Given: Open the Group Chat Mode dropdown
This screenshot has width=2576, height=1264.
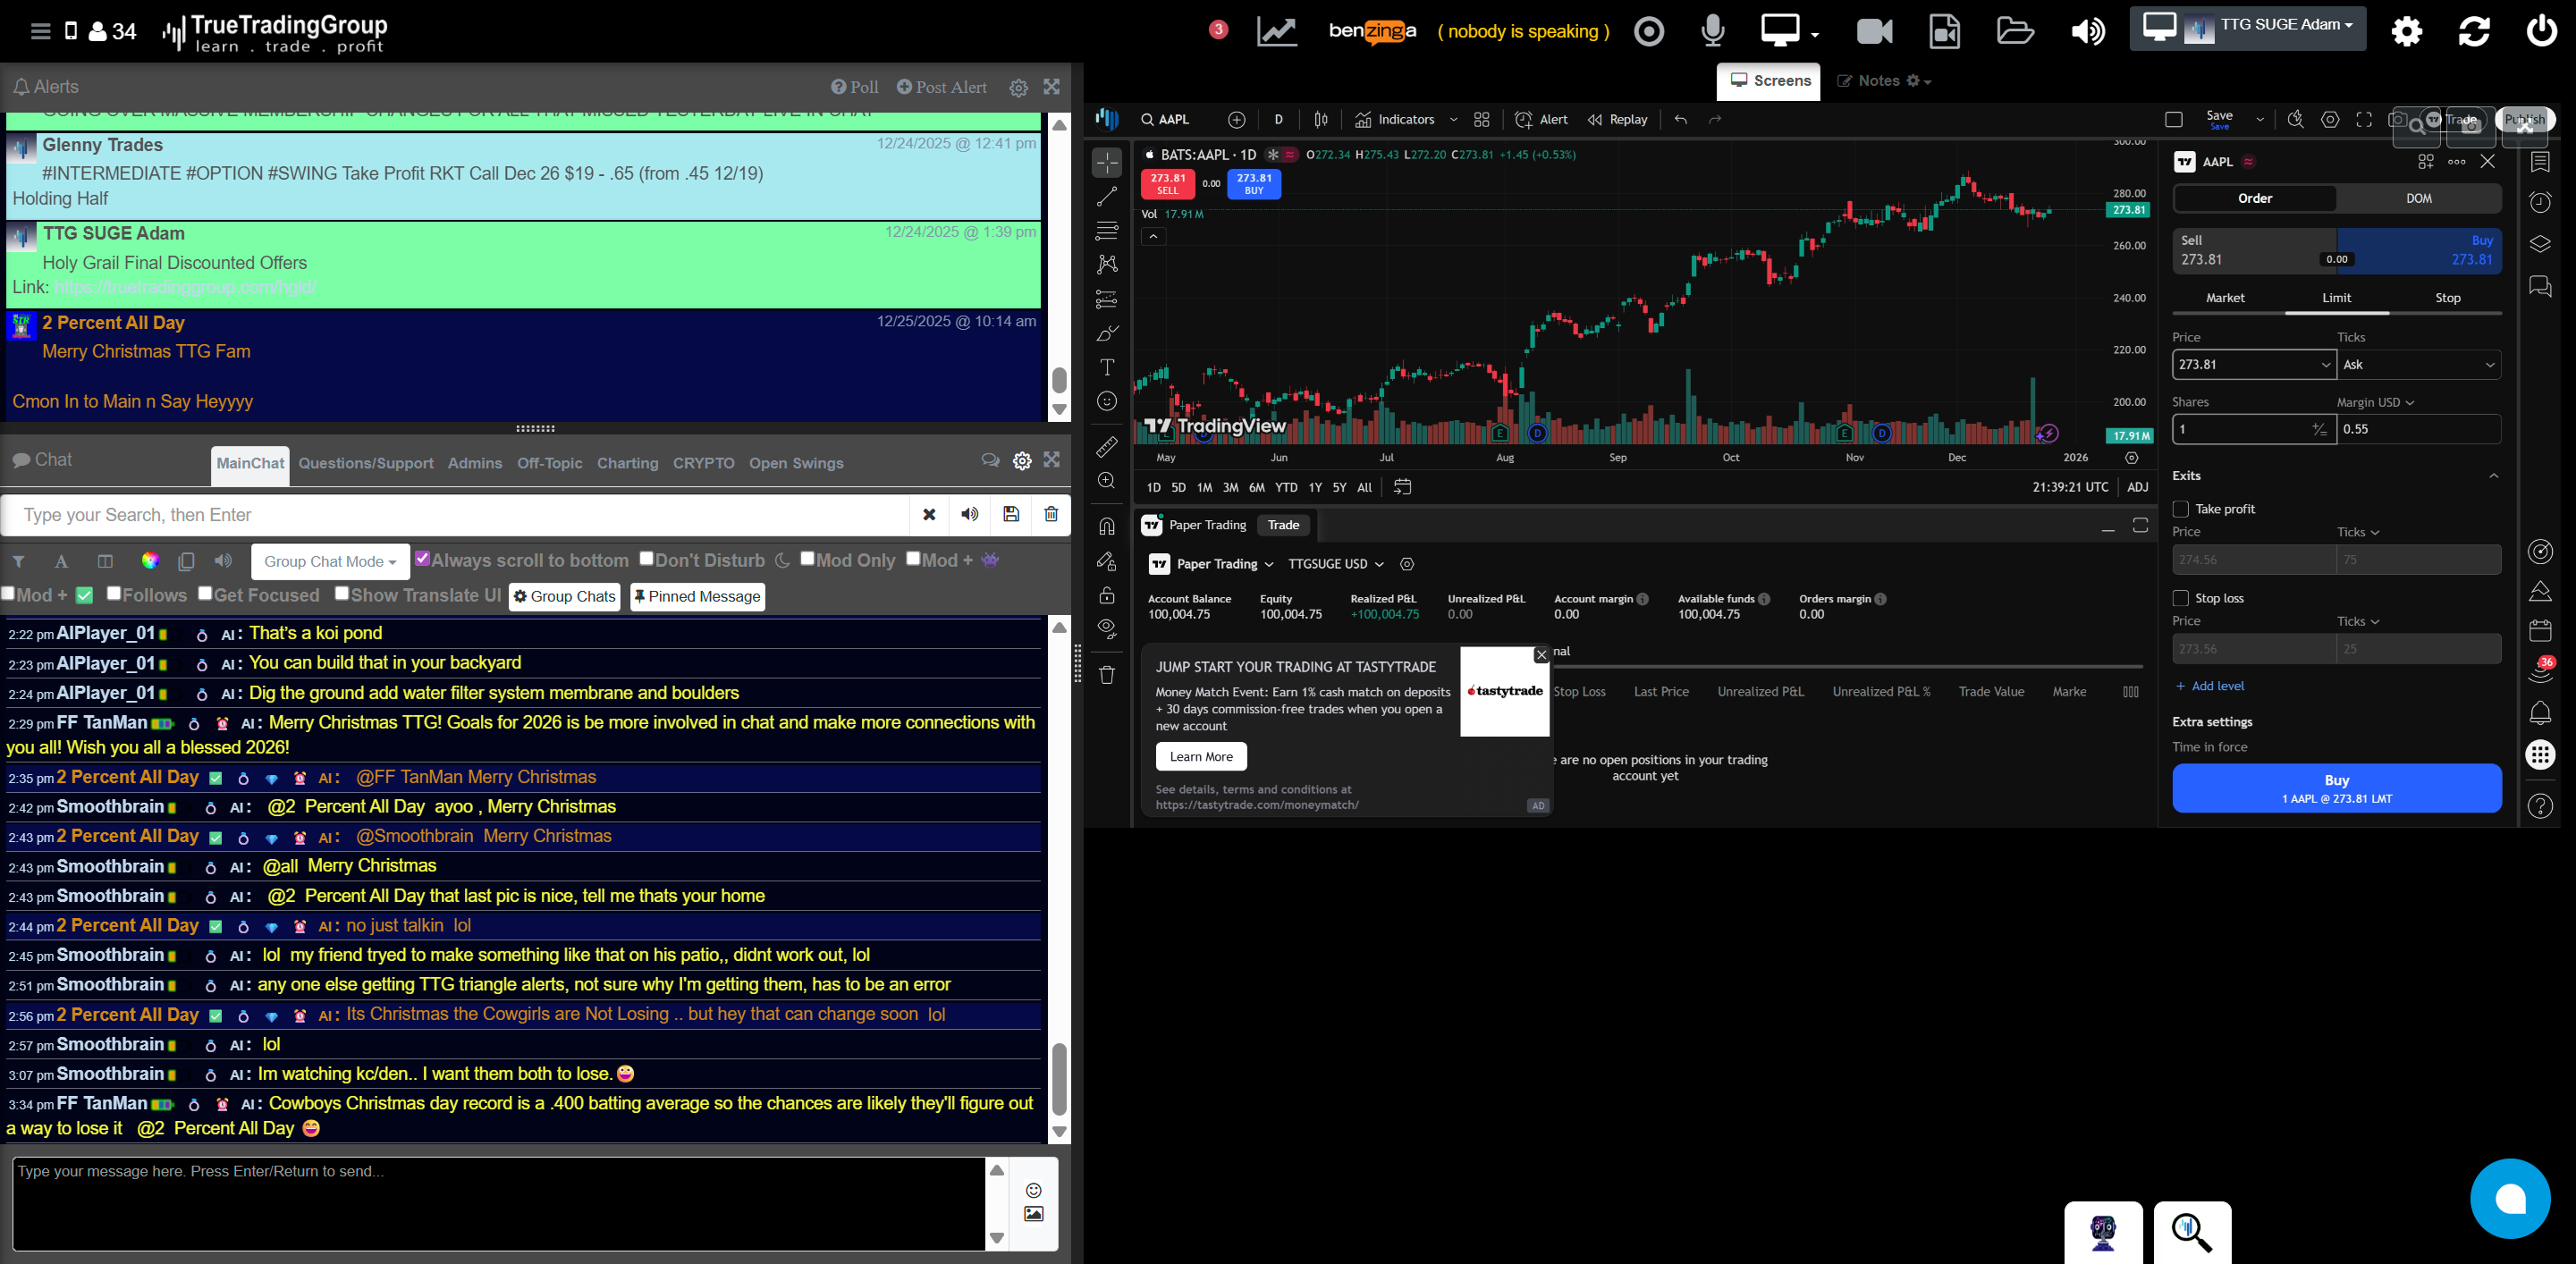Looking at the screenshot, I should (x=330, y=561).
